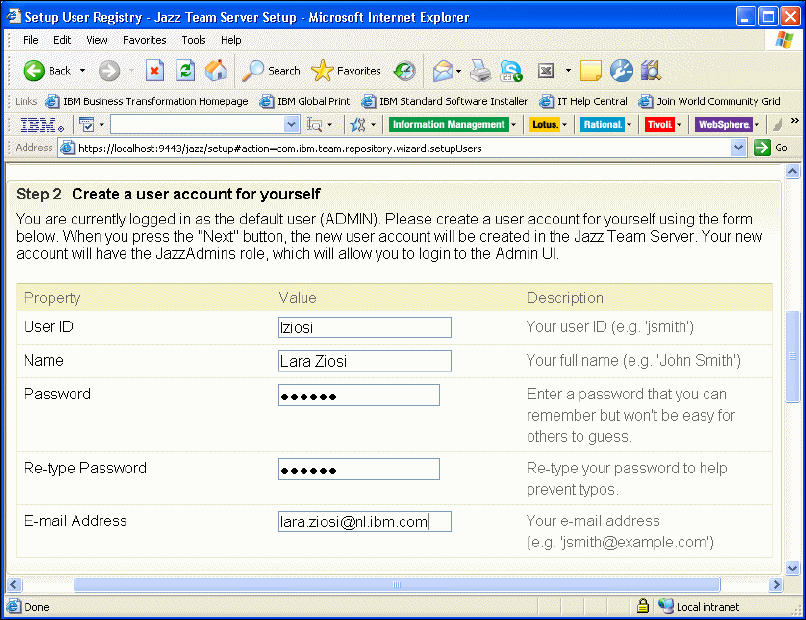The height and width of the screenshot is (620, 806).
Task: Click the horizontal scrollbar left arrow
Action: click(x=13, y=585)
